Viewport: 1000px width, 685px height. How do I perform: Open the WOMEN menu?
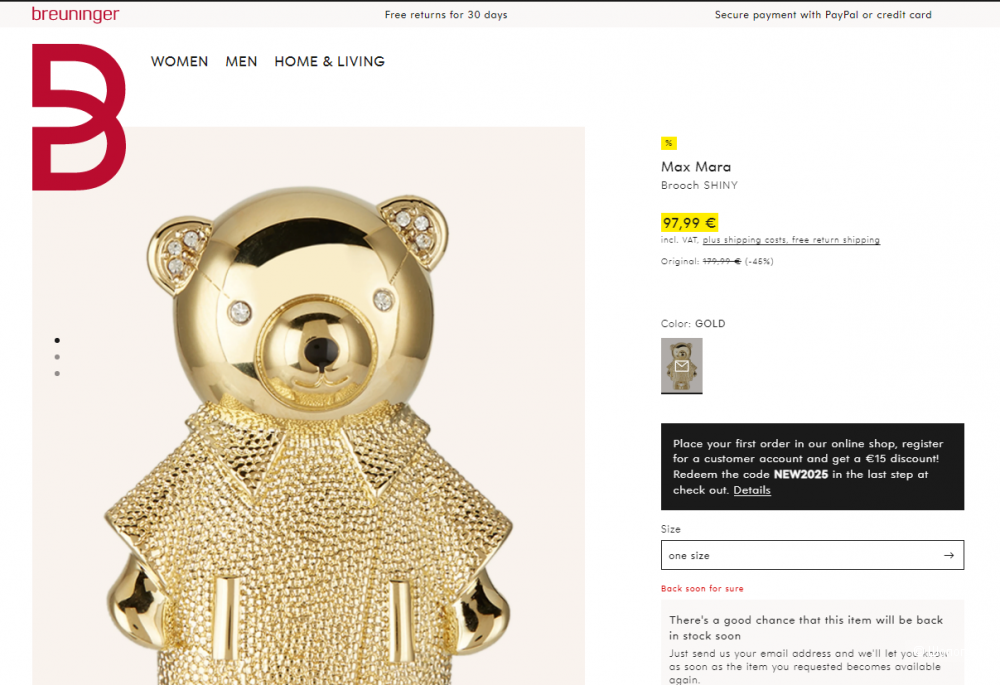coord(180,62)
